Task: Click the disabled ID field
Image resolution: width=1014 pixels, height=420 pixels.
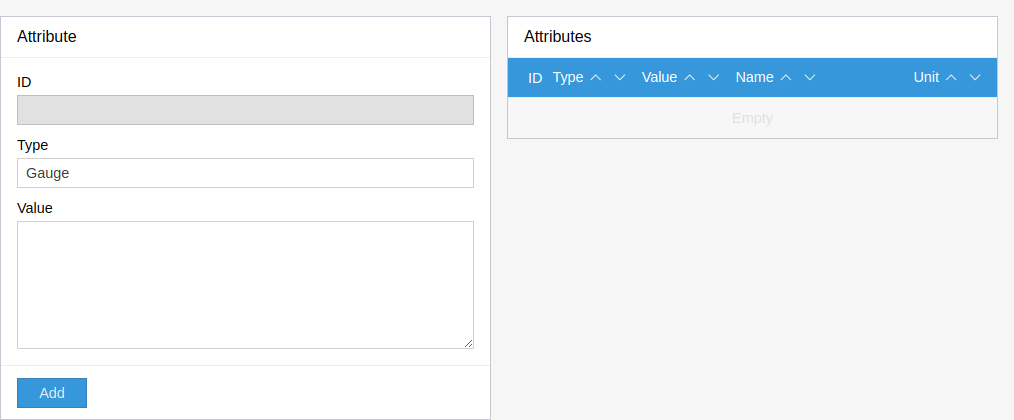Action: click(245, 110)
